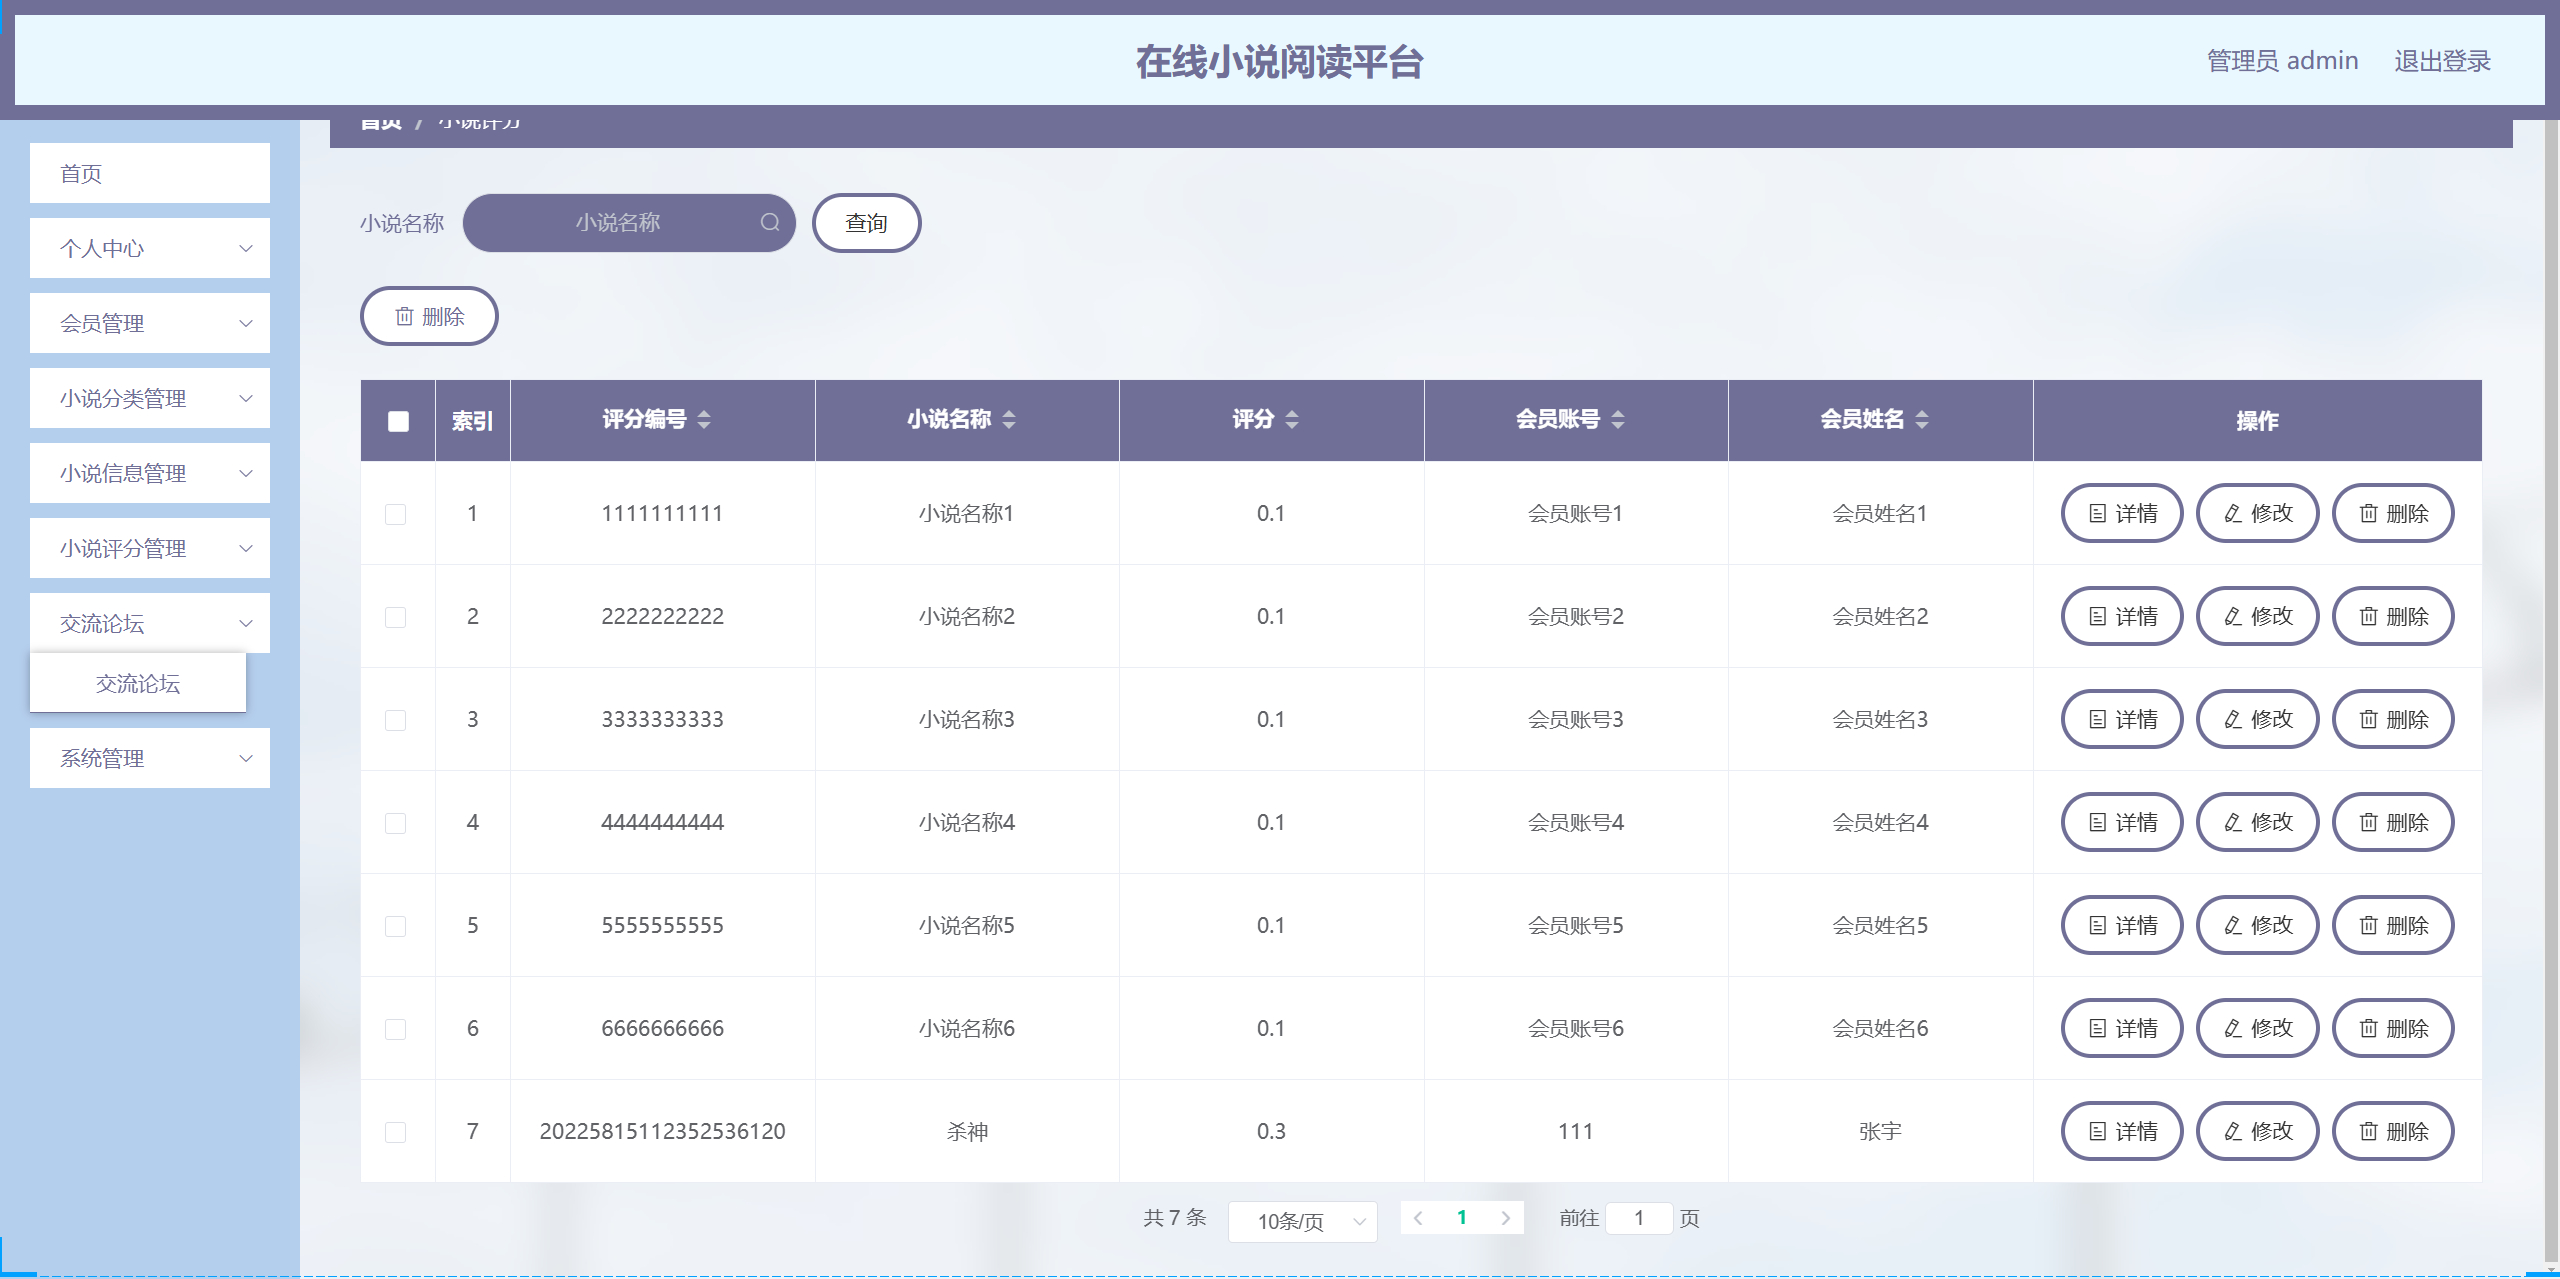Go to next page arrow
The image size is (2560, 1279).
coord(1505,1217)
